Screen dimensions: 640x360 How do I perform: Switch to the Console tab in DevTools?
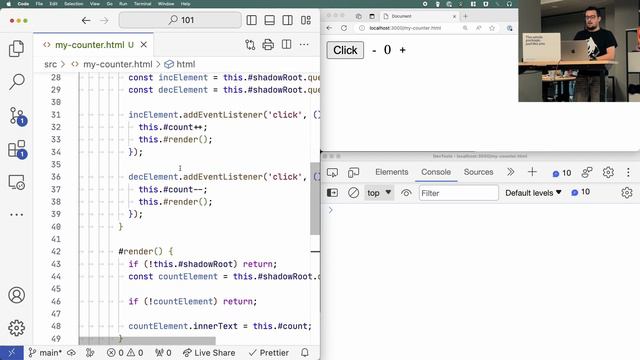tap(436, 172)
